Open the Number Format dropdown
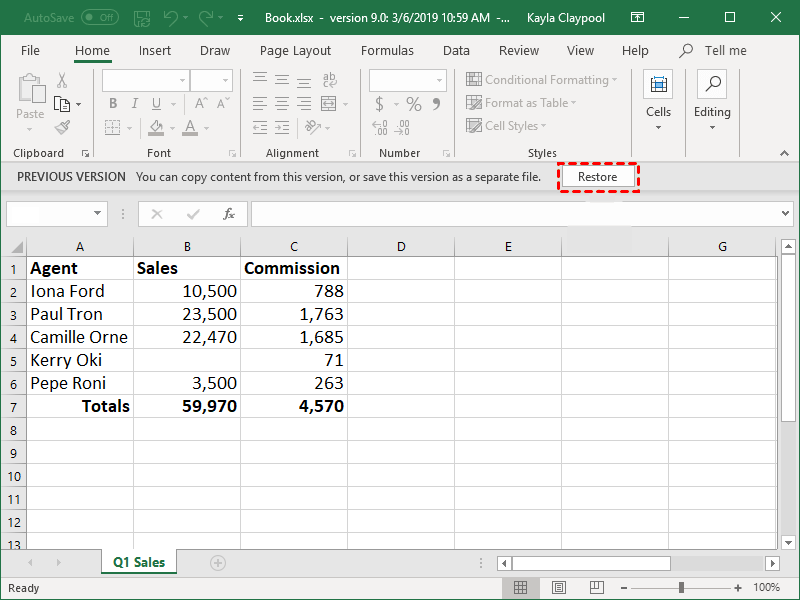This screenshot has height=600, width=800. [x=439, y=81]
